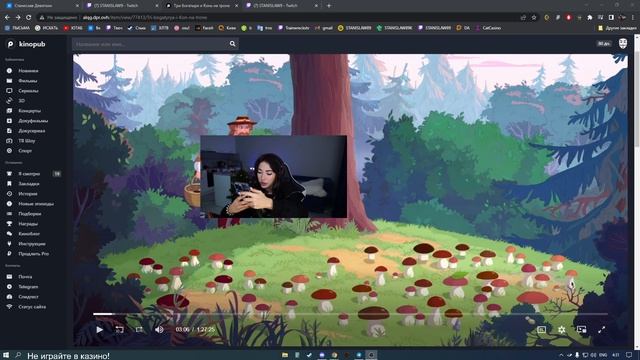Click the webcam overlay thumbnail
This screenshot has width=640, height=360.
click(273, 177)
